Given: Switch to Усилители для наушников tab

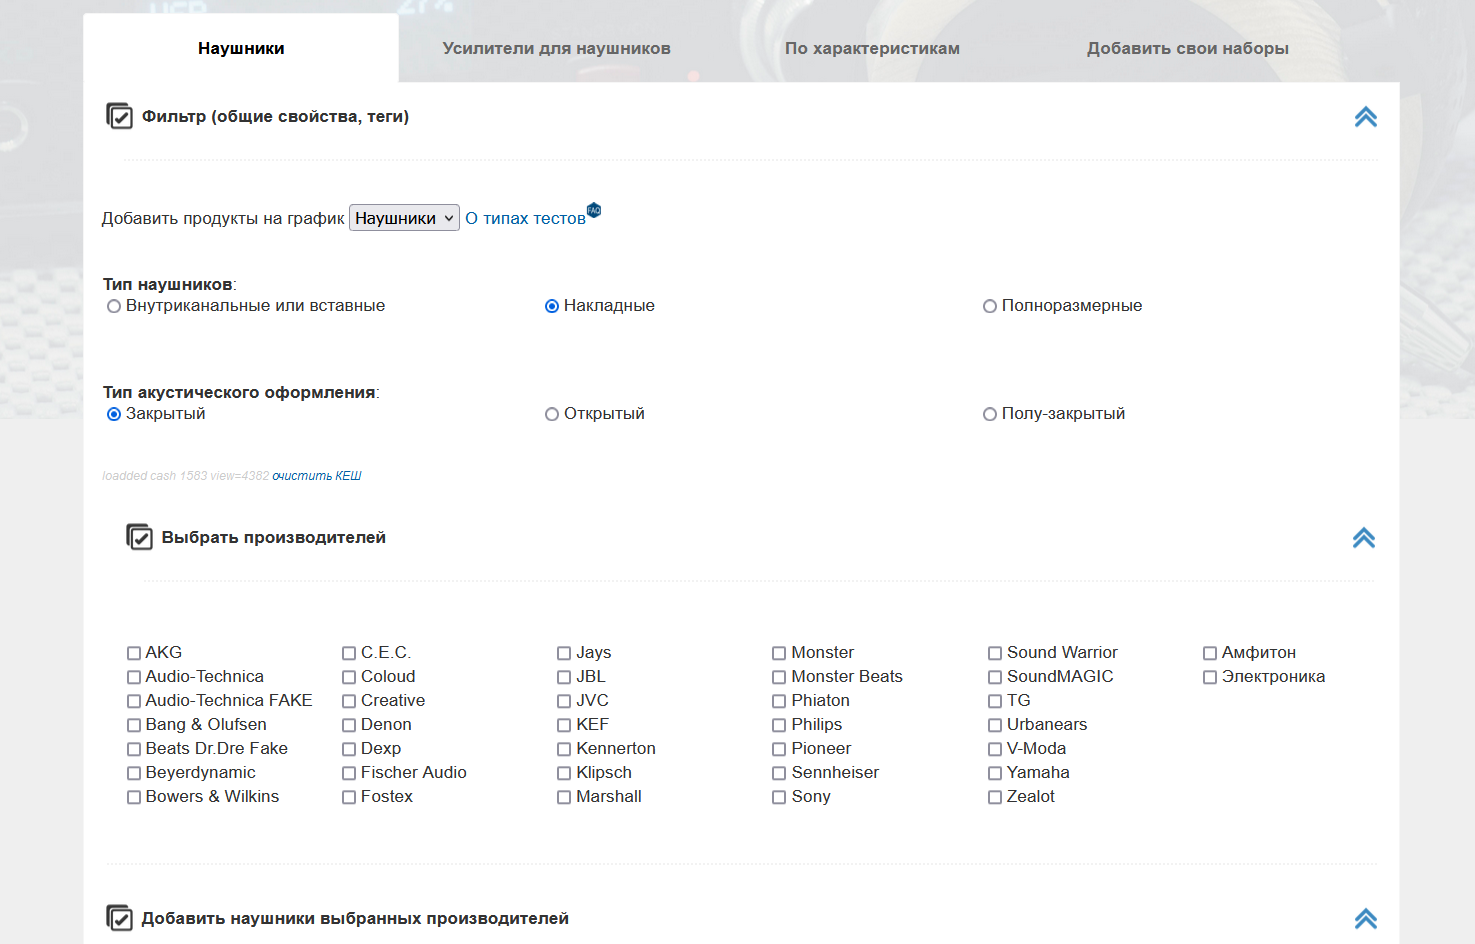Looking at the screenshot, I should [556, 48].
